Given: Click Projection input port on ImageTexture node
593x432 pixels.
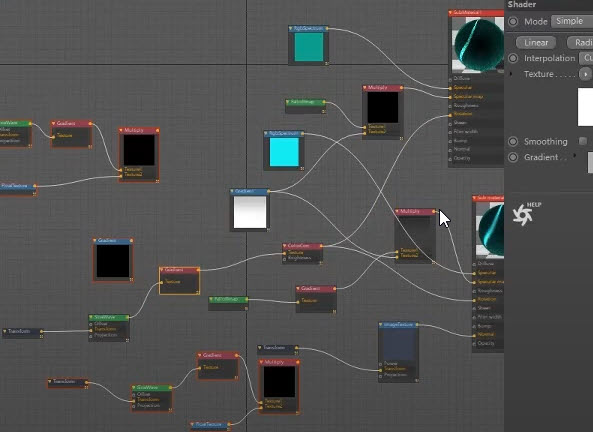Looking at the screenshot, I should [380, 375].
